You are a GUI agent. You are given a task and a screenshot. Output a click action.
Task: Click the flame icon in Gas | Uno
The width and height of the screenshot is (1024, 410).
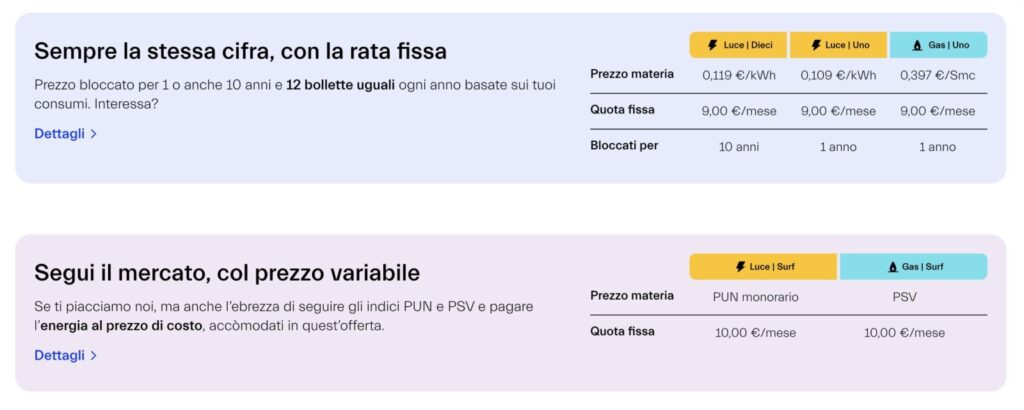917,45
